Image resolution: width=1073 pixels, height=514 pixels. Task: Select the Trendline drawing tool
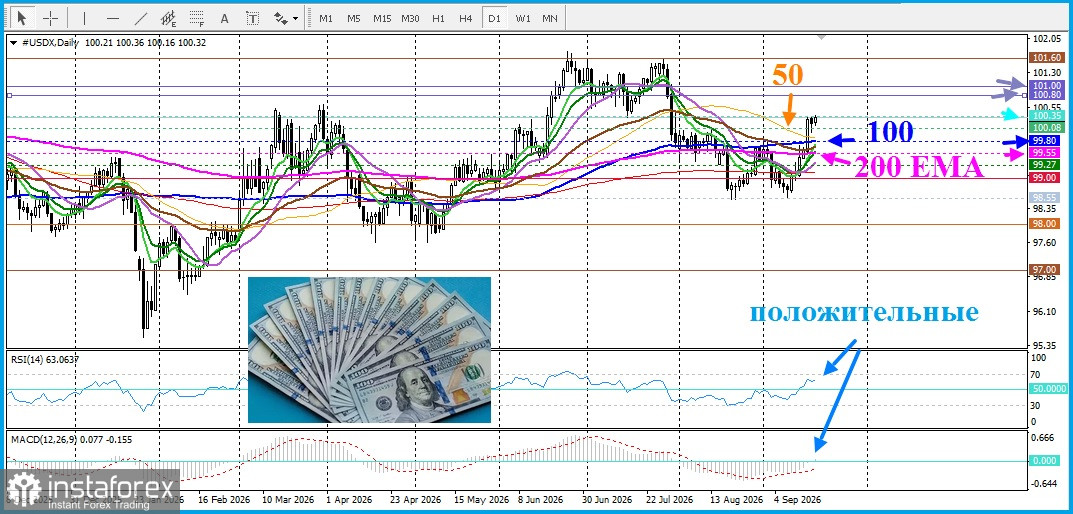pos(141,18)
